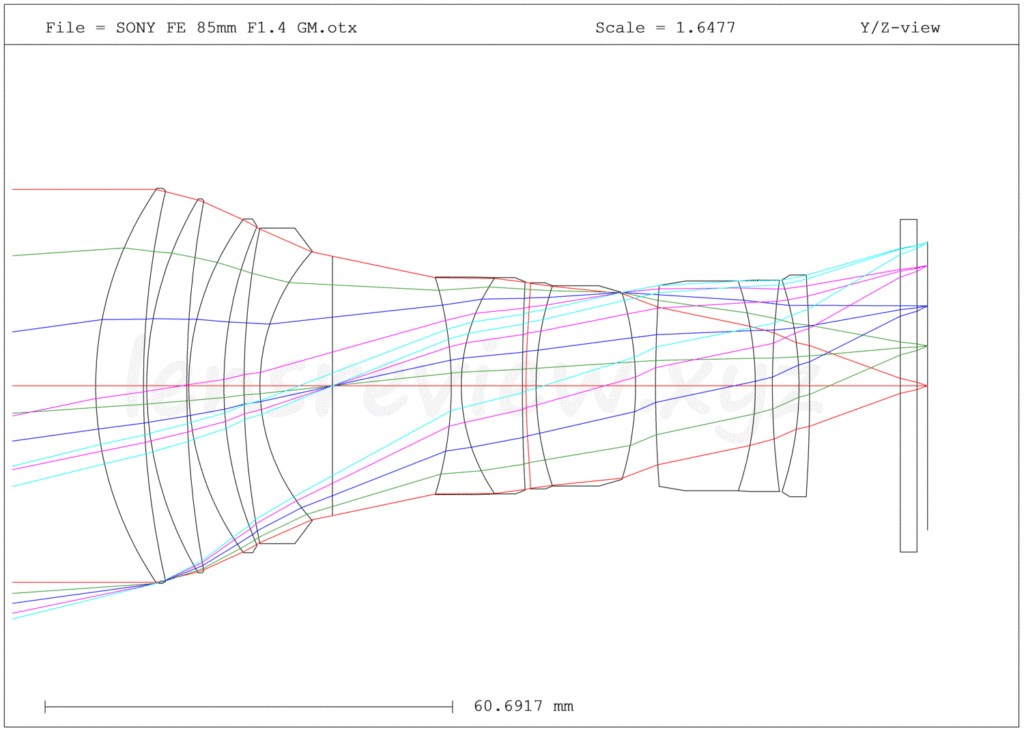
Task: Click the 'Y/Z-view' label
Action: (900, 27)
